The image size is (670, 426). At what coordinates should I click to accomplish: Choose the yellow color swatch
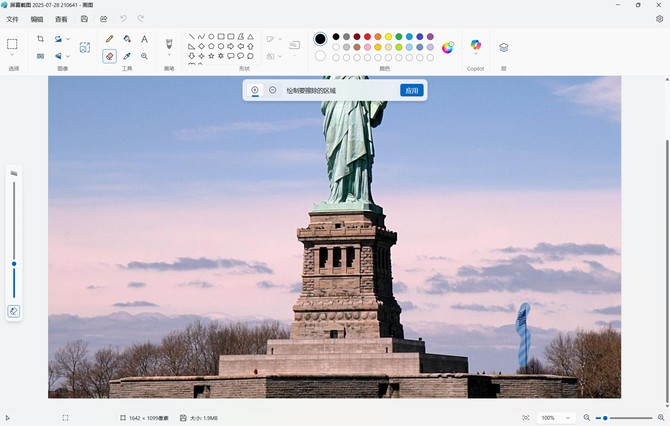coord(388,37)
